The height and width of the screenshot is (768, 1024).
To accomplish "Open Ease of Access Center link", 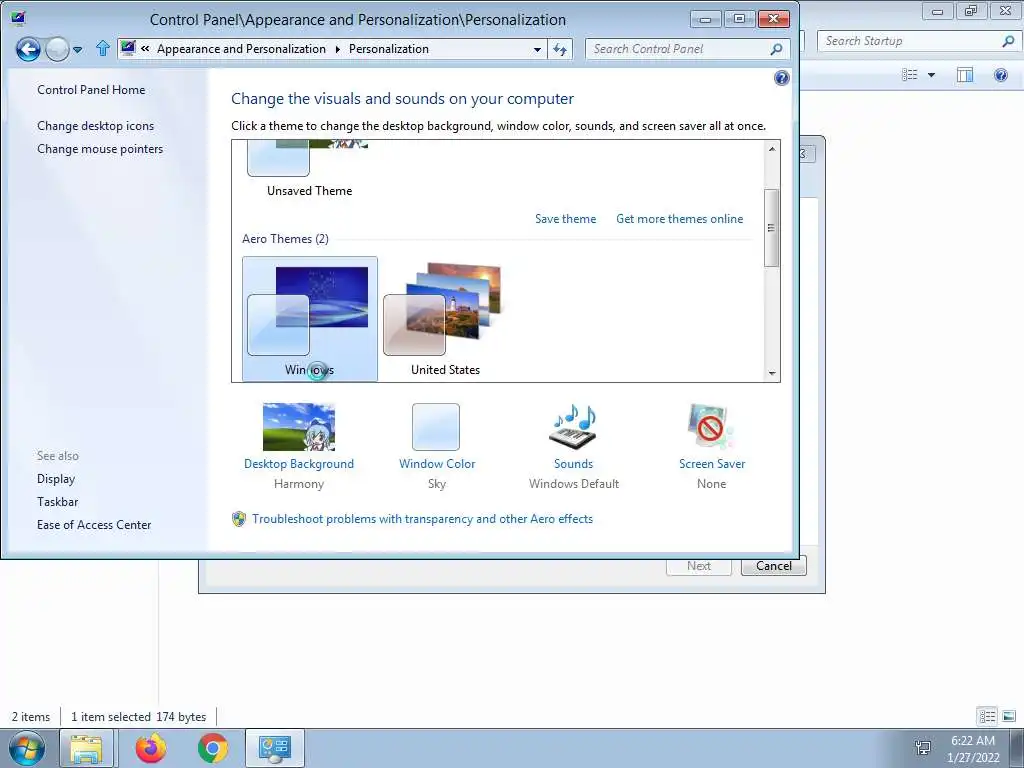I will tap(94, 524).
